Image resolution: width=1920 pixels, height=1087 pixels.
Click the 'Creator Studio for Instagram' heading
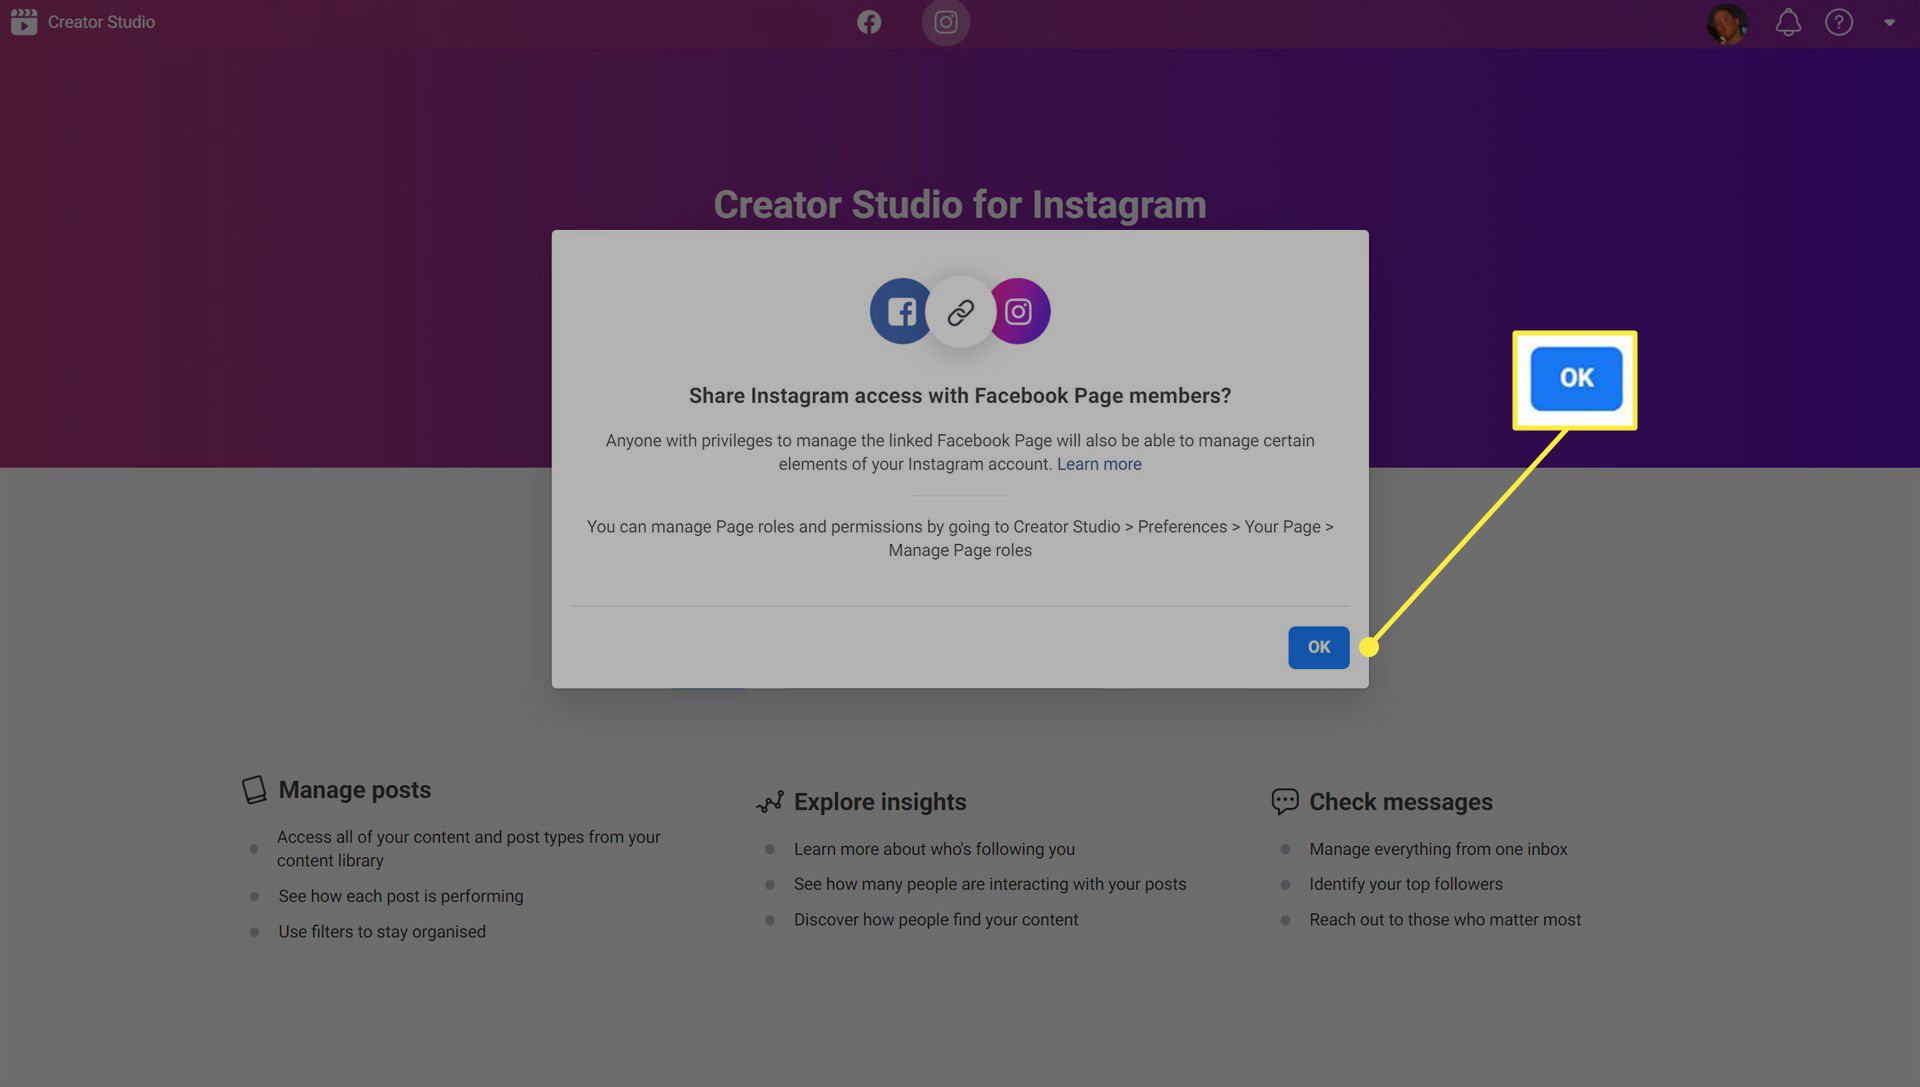[x=959, y=204]
